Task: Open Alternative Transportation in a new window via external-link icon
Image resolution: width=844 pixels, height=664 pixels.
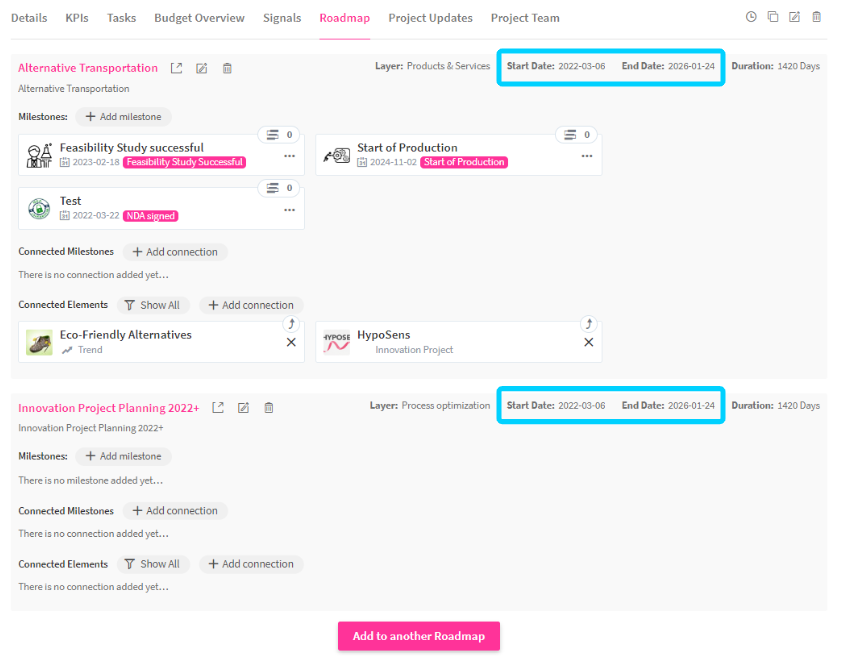Action: (x=176, y=67)
